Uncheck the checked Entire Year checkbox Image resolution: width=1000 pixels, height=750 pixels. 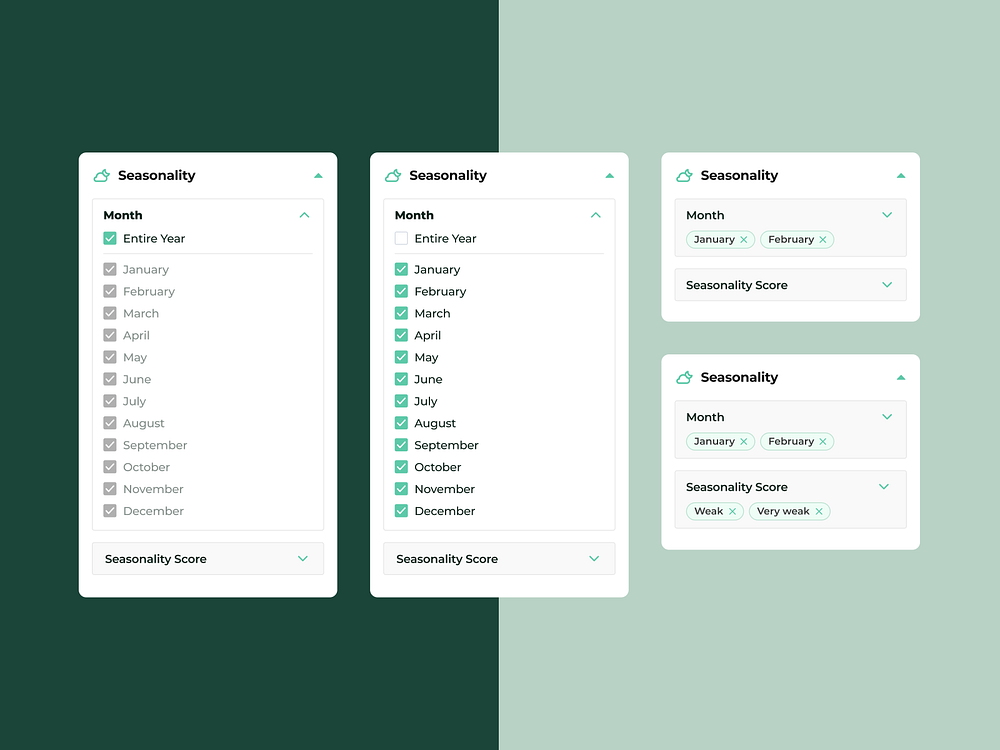pos(110,239)
